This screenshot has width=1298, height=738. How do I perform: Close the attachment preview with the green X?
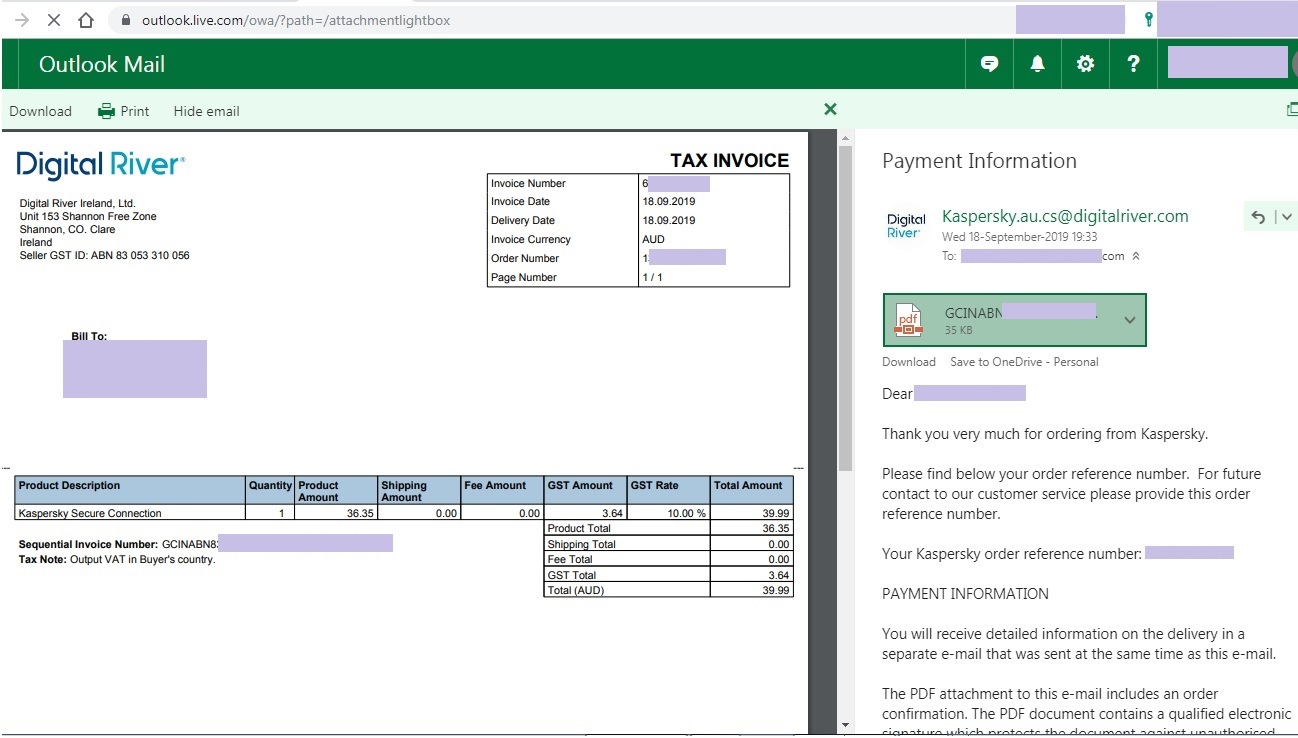coord(830,109)
